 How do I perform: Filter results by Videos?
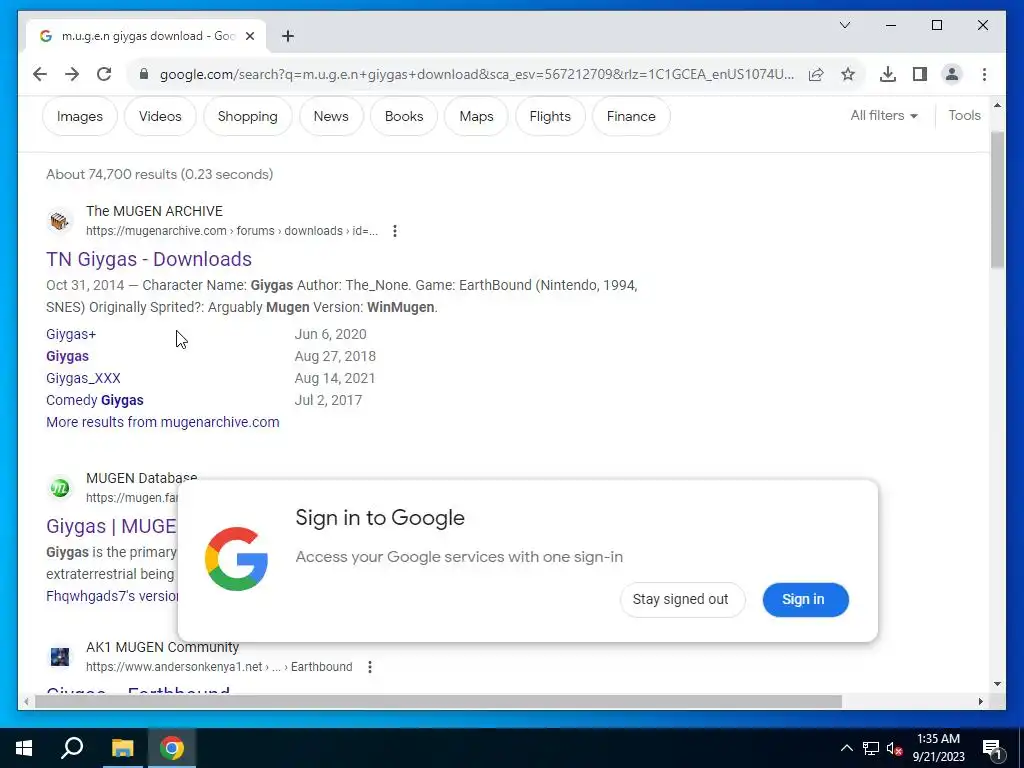160,116
